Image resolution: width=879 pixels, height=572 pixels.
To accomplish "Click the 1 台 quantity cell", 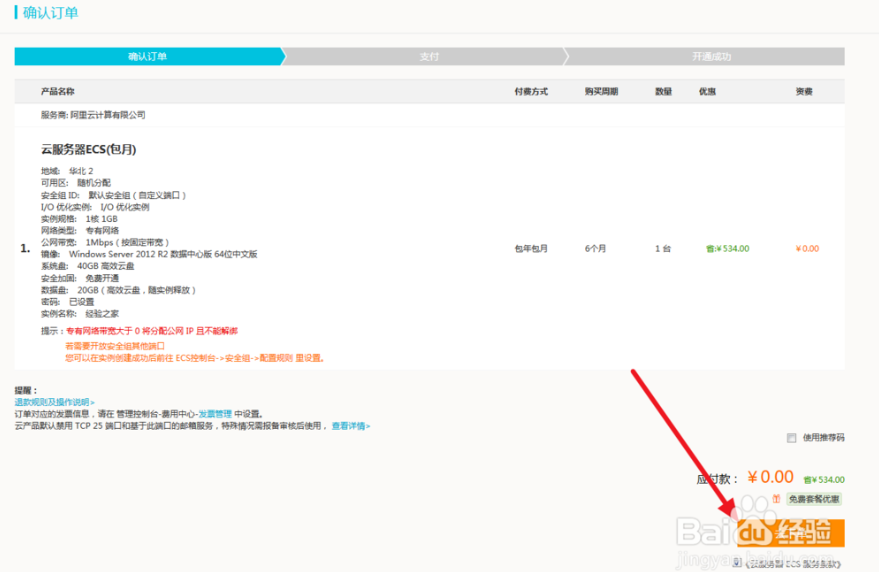I will coord(663,248).
